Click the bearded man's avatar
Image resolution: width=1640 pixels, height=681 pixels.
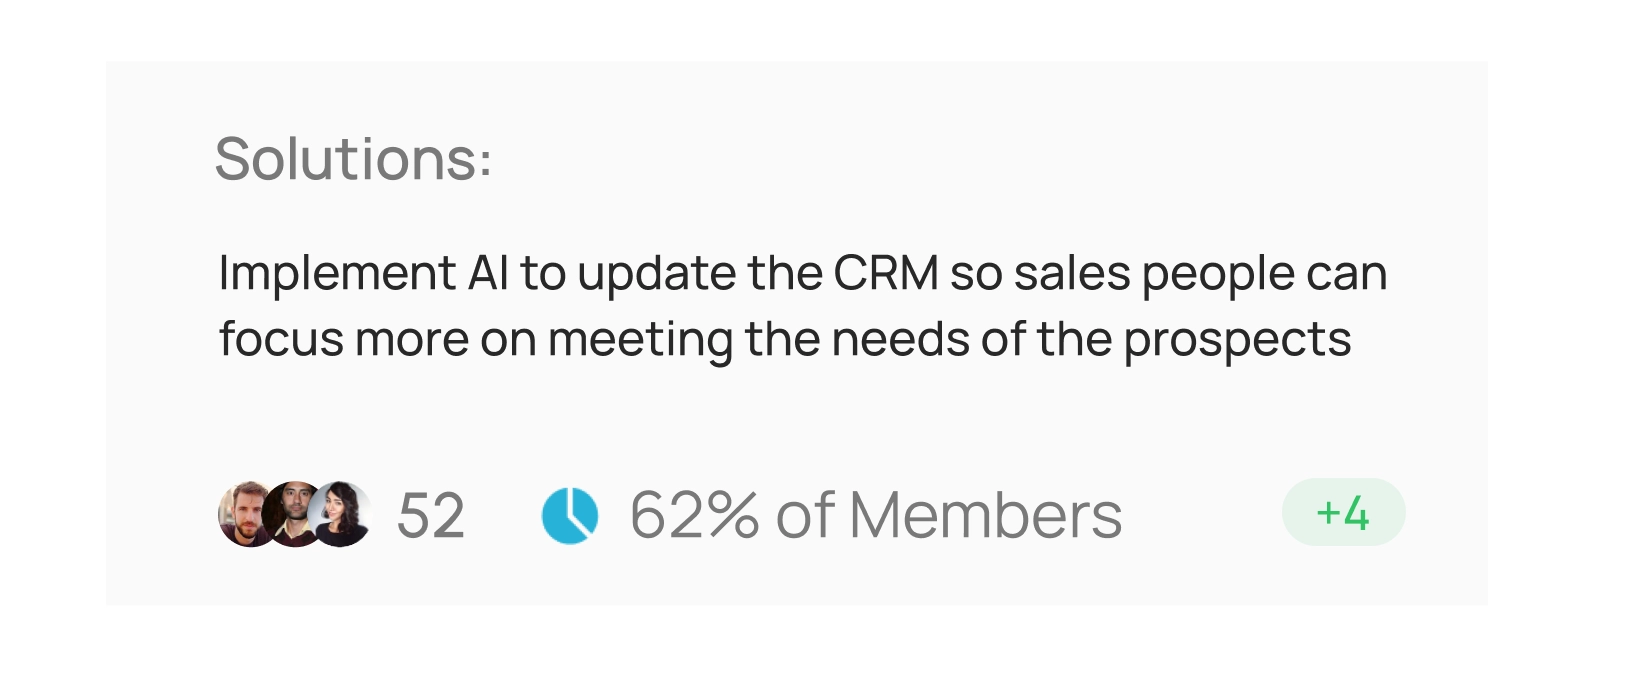[243, 514]
